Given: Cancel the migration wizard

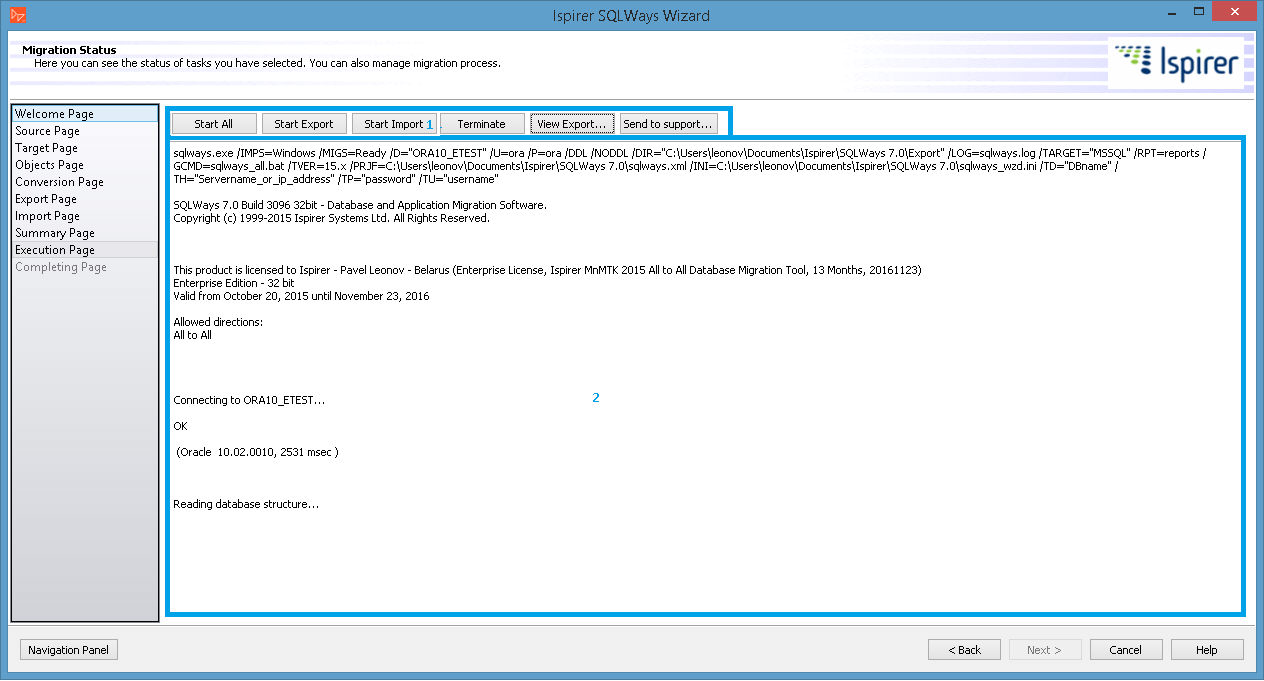Looking at the screenshot, I should coord(1126,649).
